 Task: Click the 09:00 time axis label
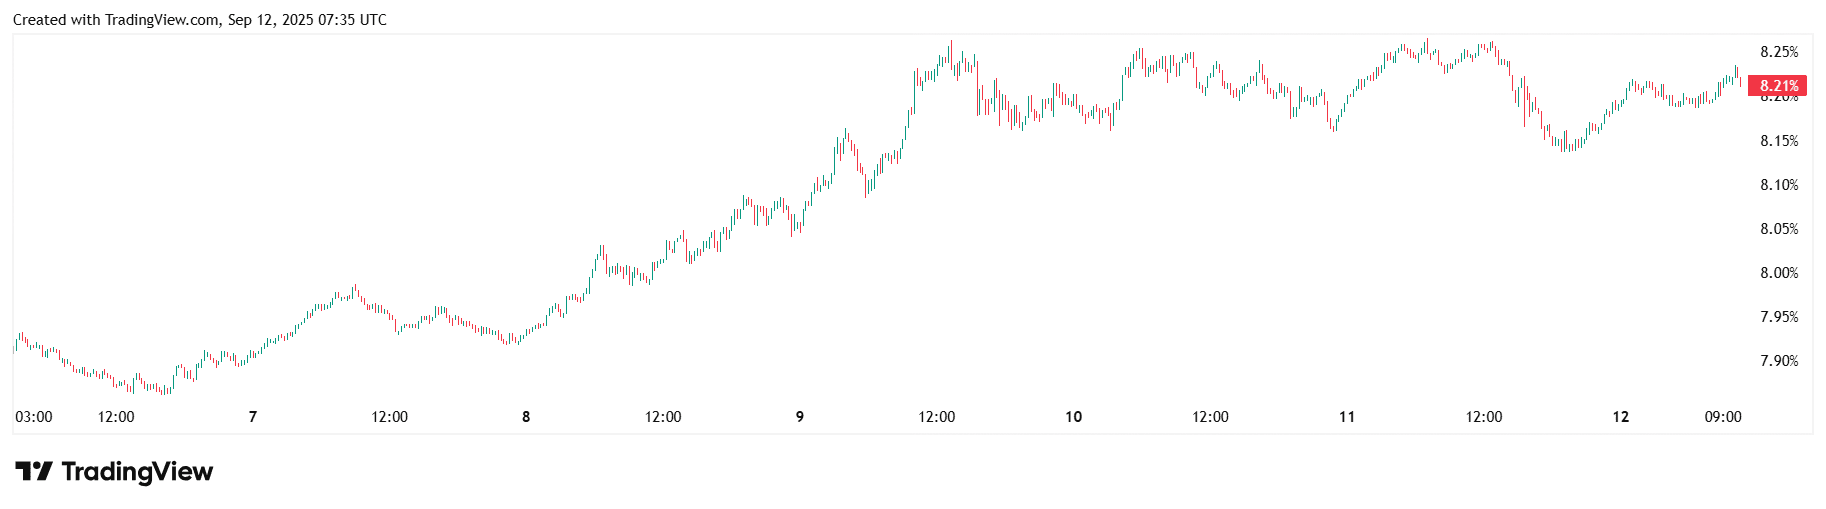point(1723,417)
